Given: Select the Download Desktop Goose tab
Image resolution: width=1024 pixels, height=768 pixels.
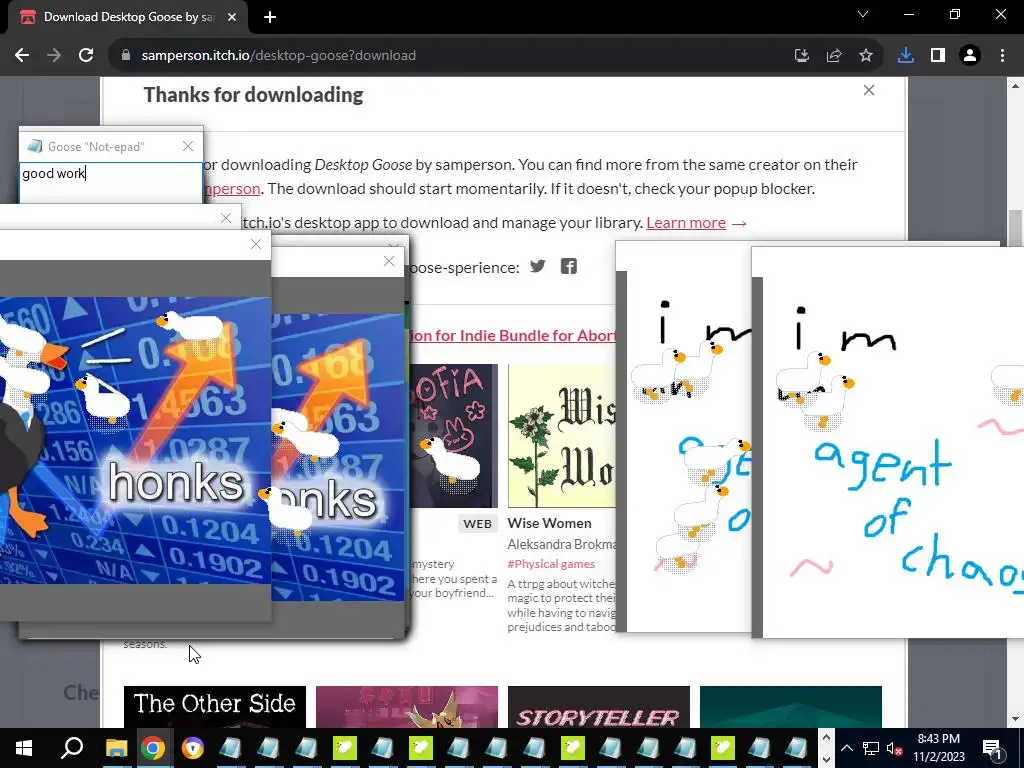Looking at the screenshot, I should pyautogui.click(x=128, y=17).
